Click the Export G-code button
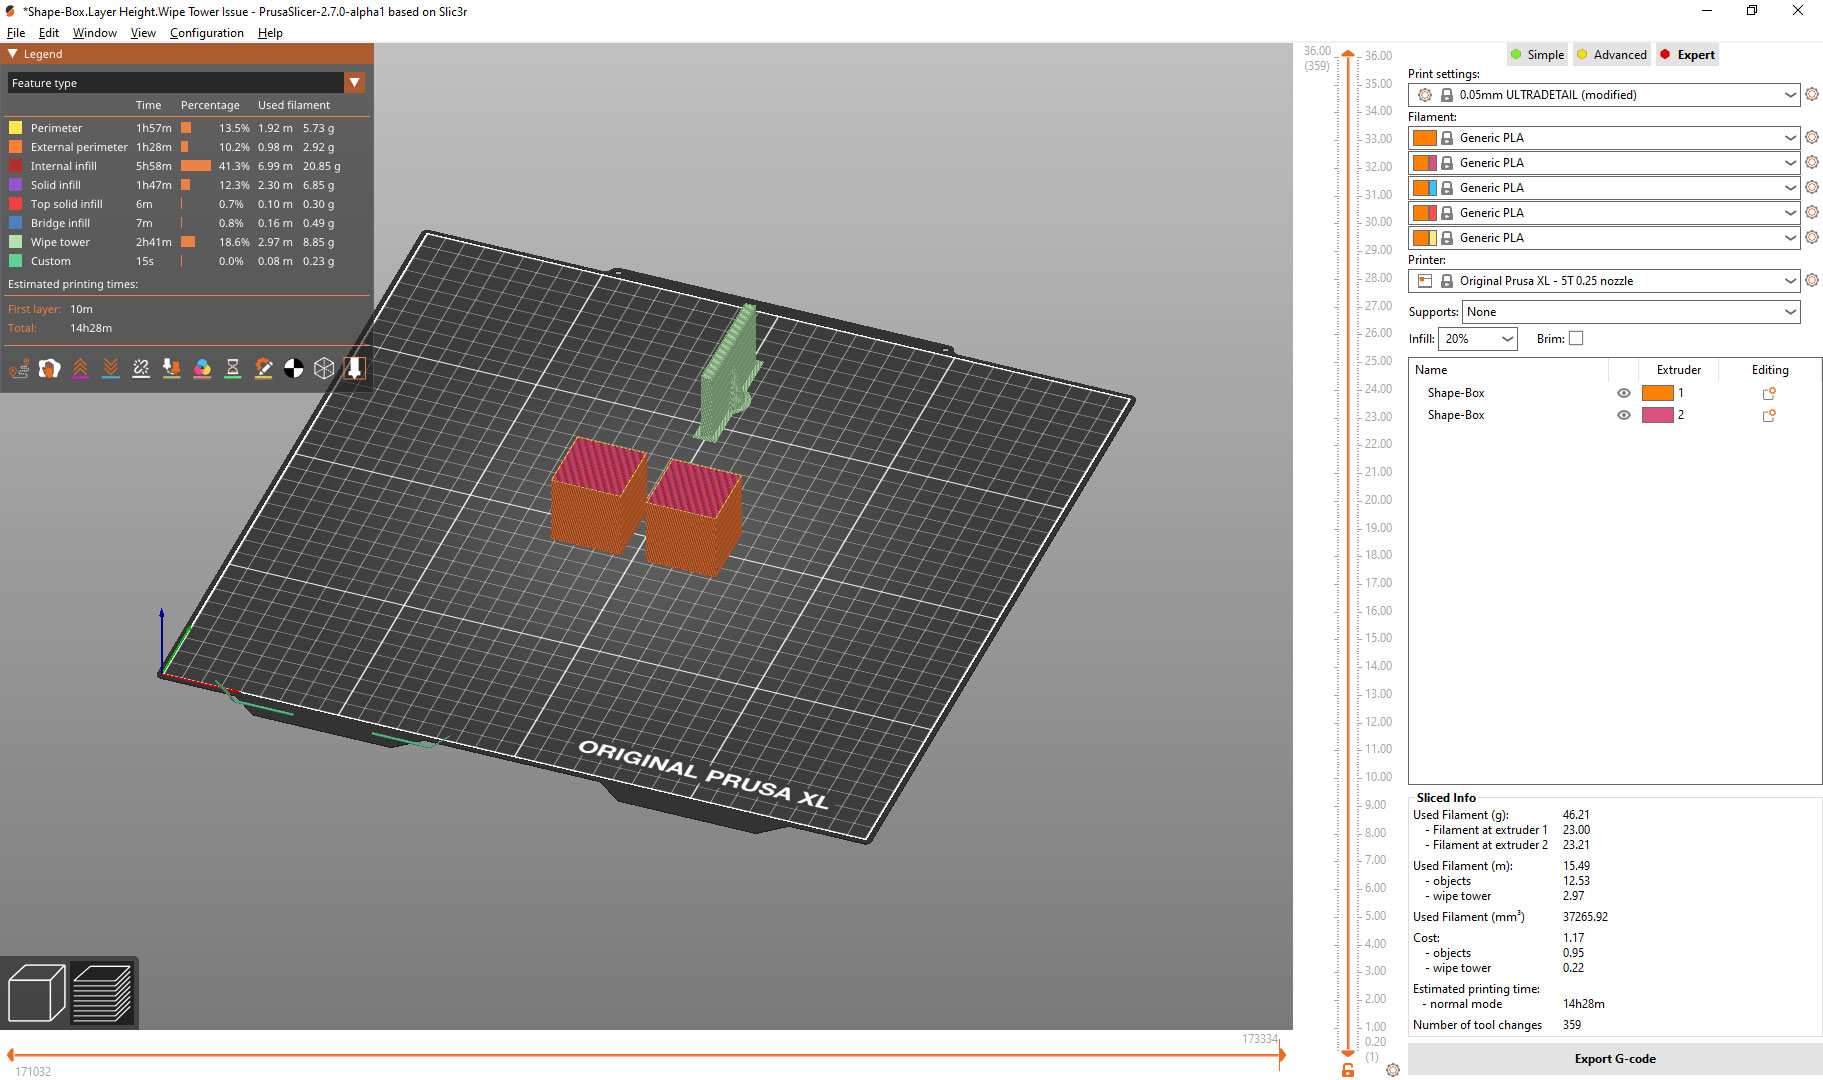This screenshot has height=1080, width=1823. tap(1614, 1059)
